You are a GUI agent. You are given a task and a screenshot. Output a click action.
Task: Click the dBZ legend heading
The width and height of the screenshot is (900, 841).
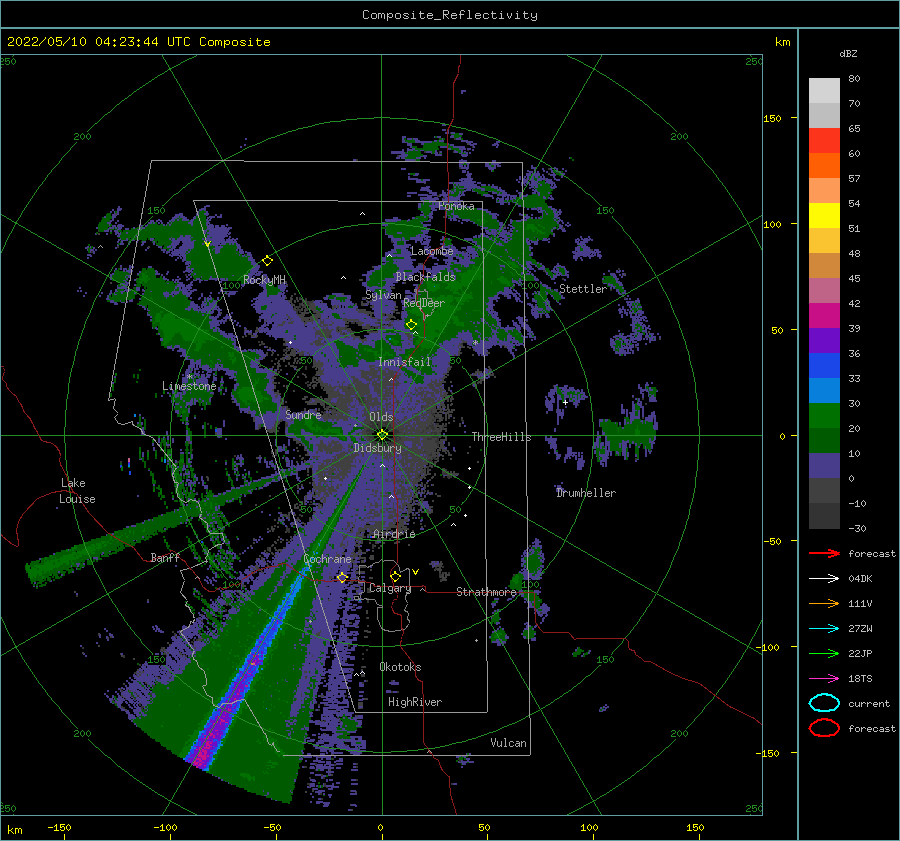click(848, 53)
